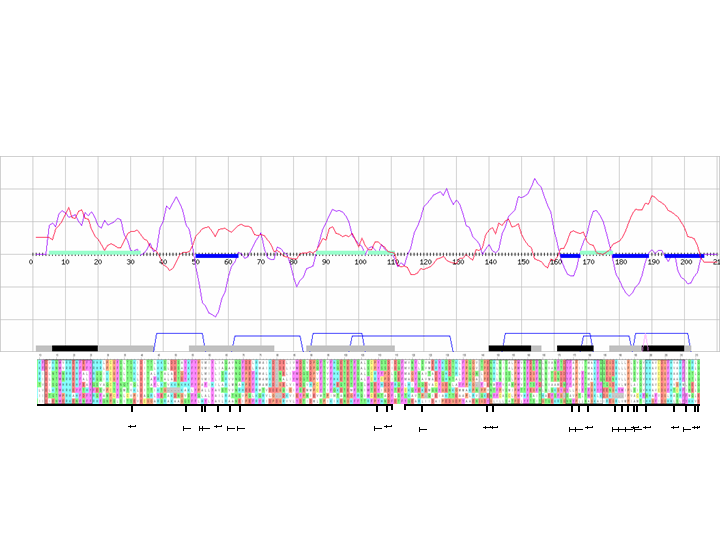Image resolution: width=720 pixels, height=540 pixels.
Task: Click the purple curve's peak near position 125
Action: tap(441, 190)
